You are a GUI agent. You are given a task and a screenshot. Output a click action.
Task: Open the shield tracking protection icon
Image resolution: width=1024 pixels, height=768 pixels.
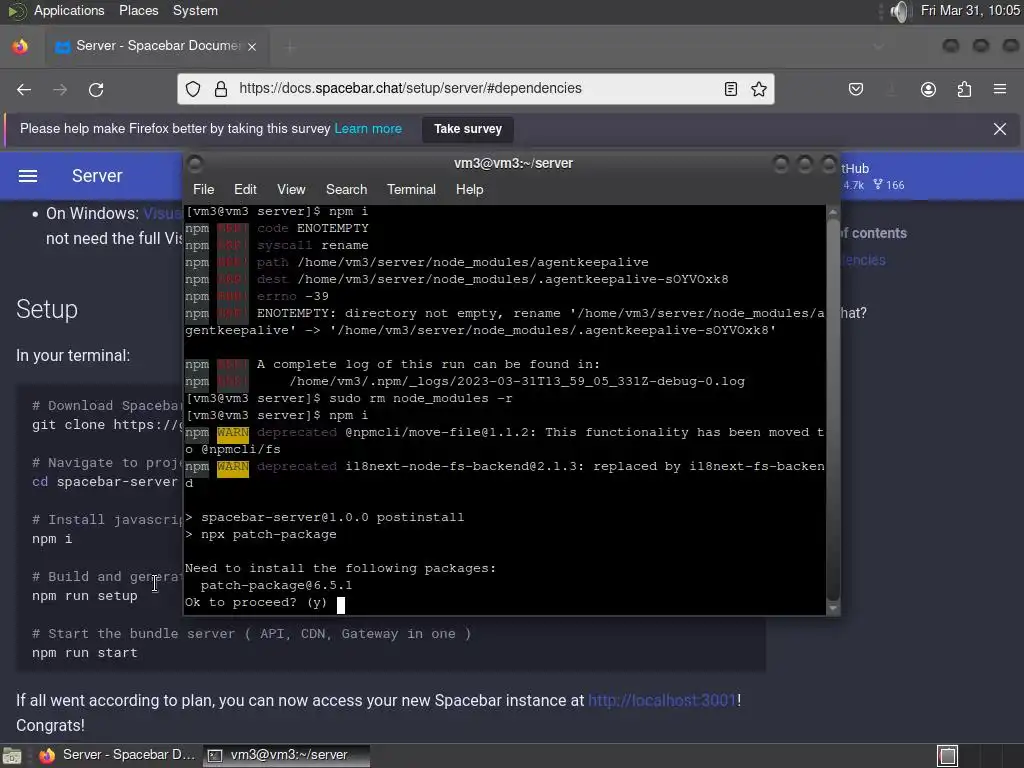pos(193,89)
